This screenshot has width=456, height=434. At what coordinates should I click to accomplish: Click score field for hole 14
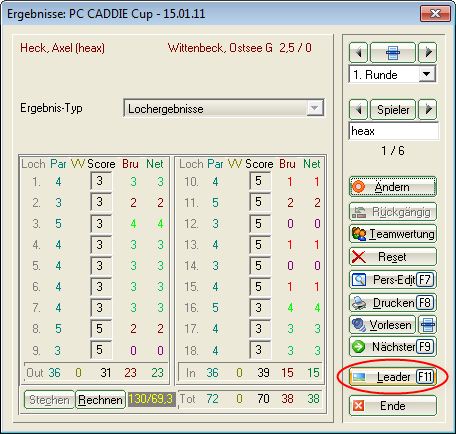(x=260, y=265)
